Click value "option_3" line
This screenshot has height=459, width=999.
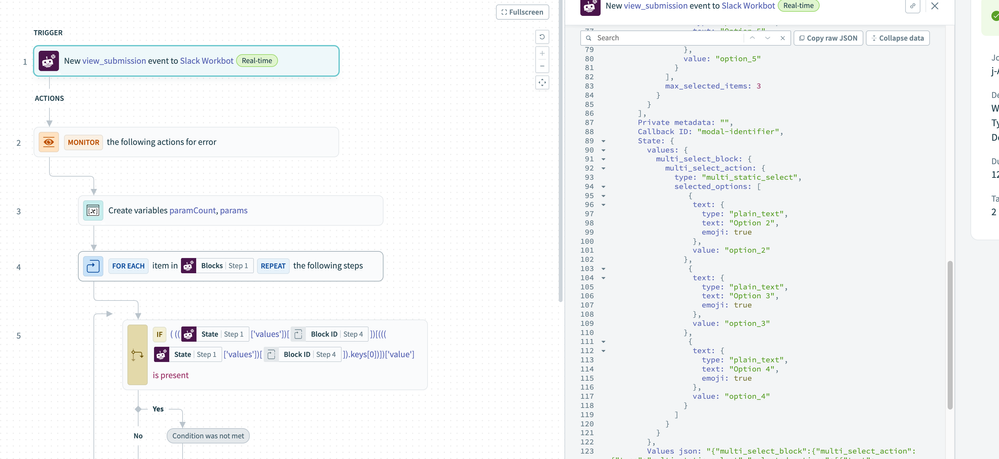731,323
